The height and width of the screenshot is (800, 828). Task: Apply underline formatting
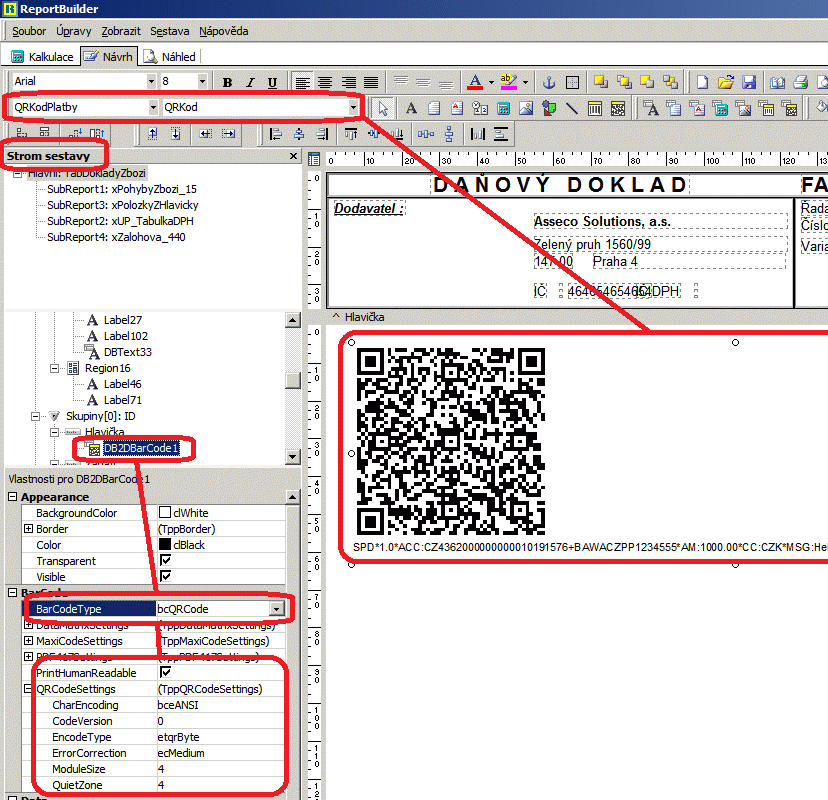point(272,82)
